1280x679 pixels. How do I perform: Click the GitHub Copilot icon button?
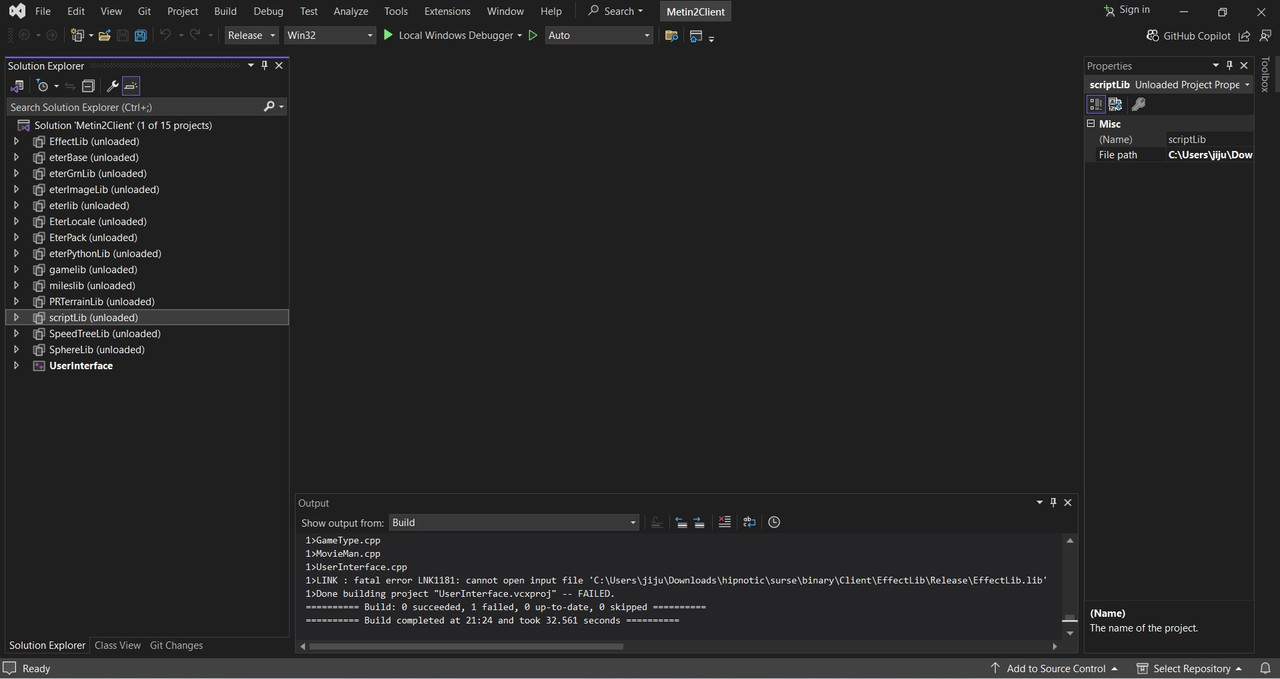click(1188, 35)
